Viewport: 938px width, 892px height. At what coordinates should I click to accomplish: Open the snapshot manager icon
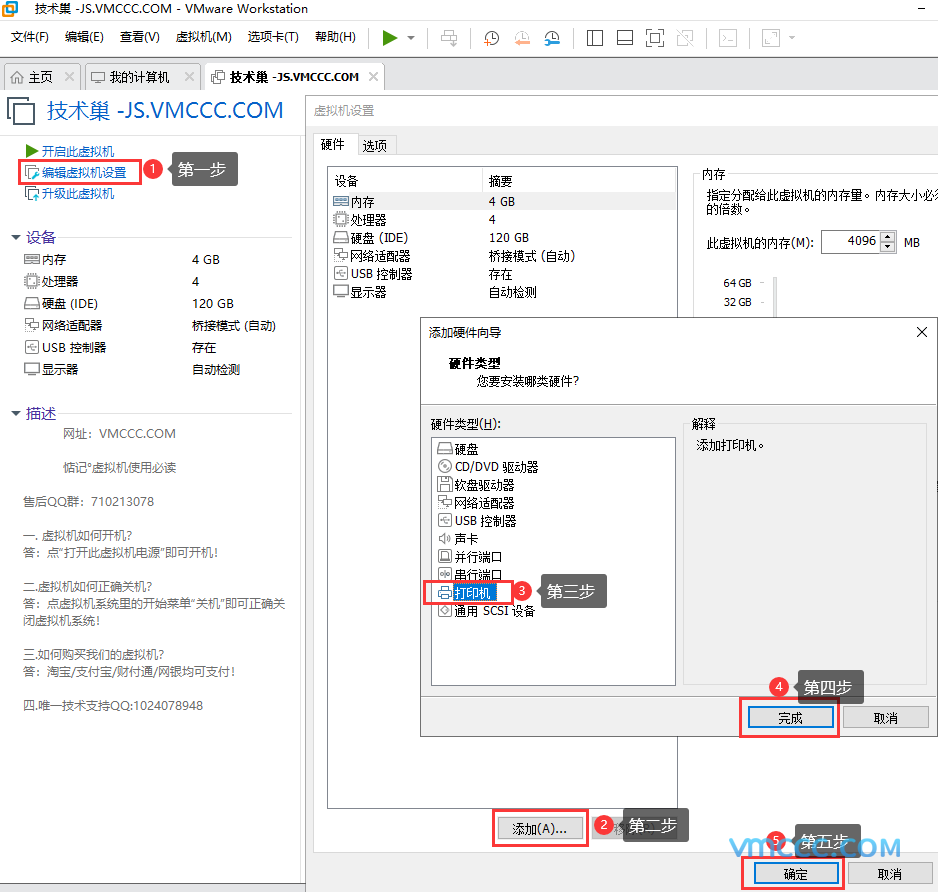click(552, 38)
